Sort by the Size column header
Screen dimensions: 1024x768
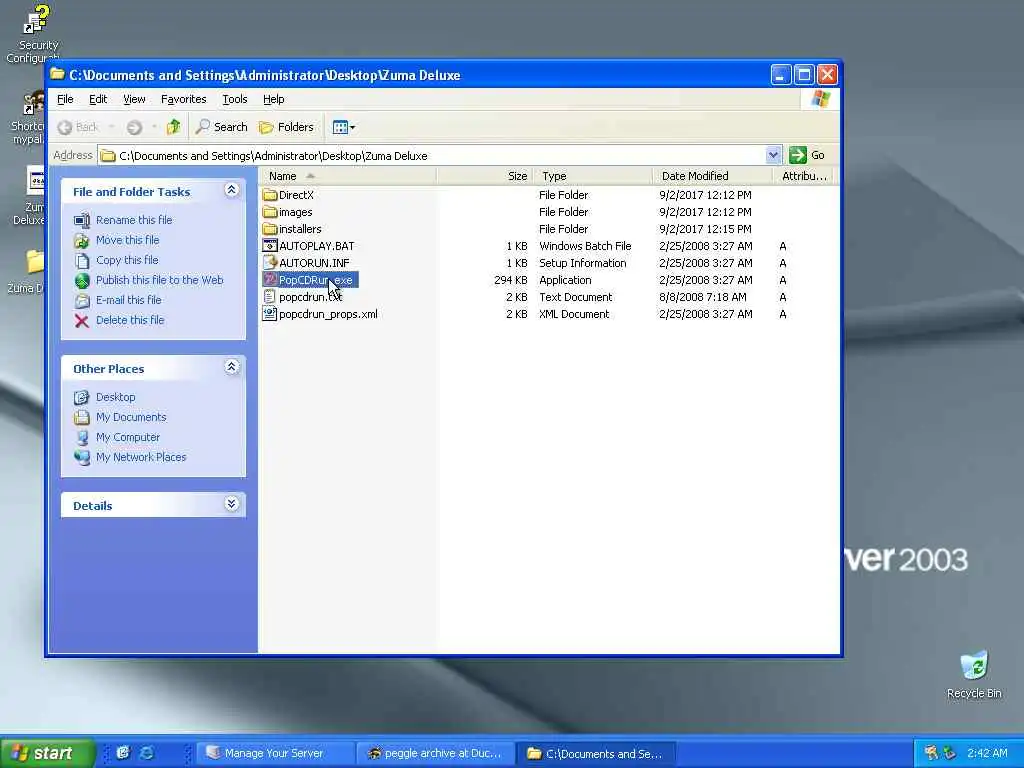point(485,176)
